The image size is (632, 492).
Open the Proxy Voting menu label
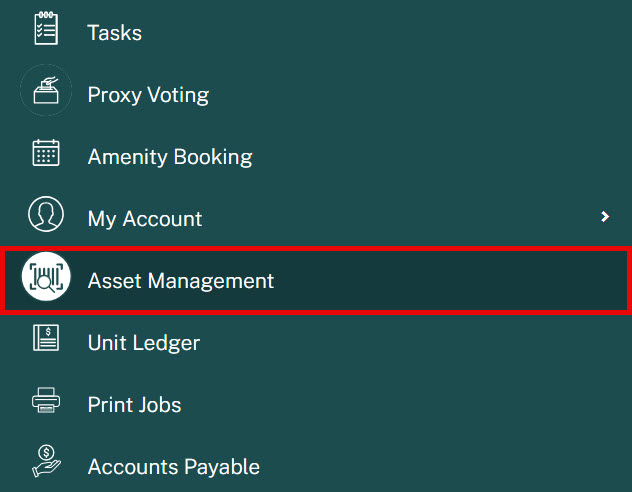(148, 95)
